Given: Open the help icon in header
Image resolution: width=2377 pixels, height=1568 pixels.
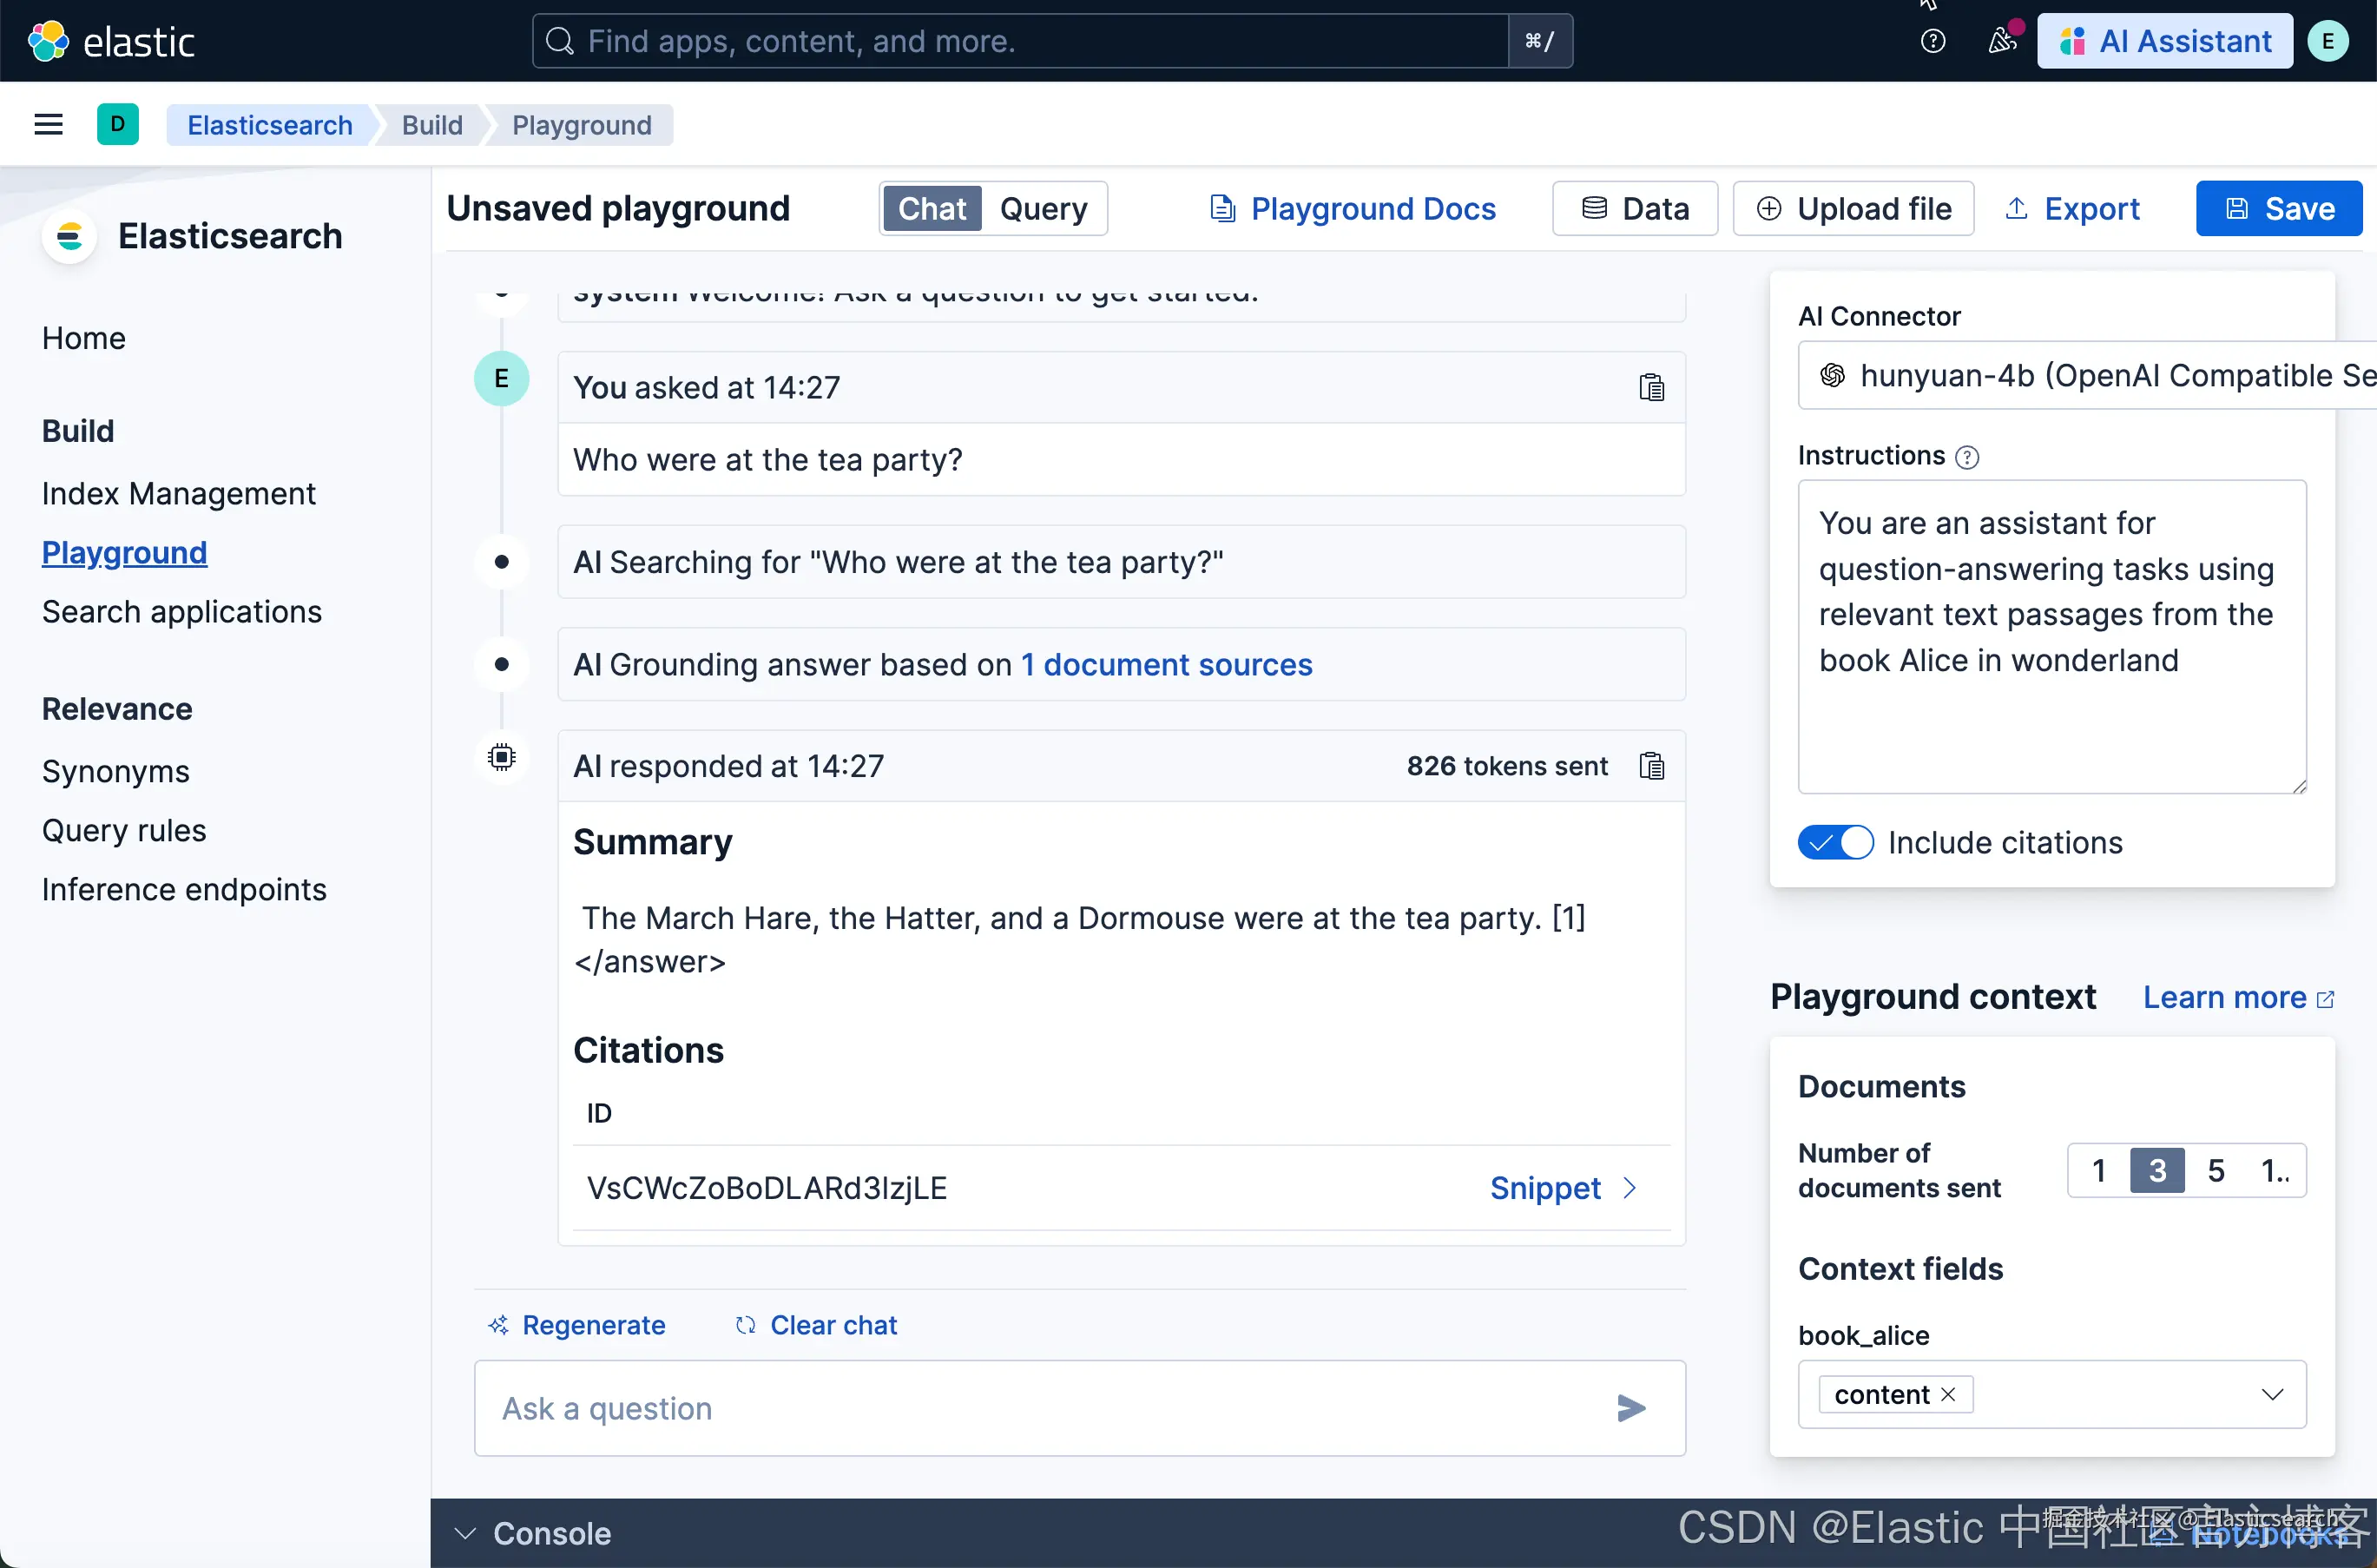Looking at the screenshot, I should (x=1933, y=41).
